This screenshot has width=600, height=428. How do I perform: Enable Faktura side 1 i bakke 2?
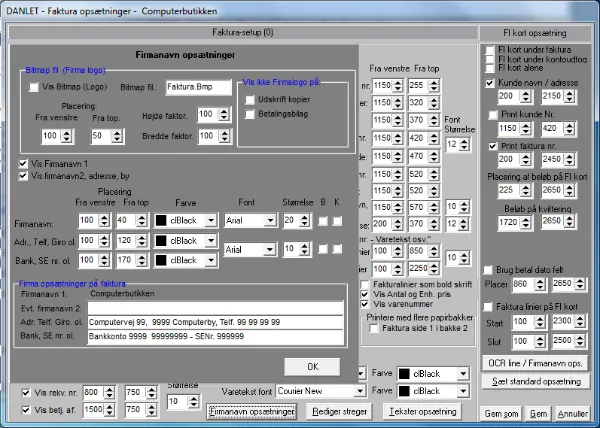coord(374,328)
